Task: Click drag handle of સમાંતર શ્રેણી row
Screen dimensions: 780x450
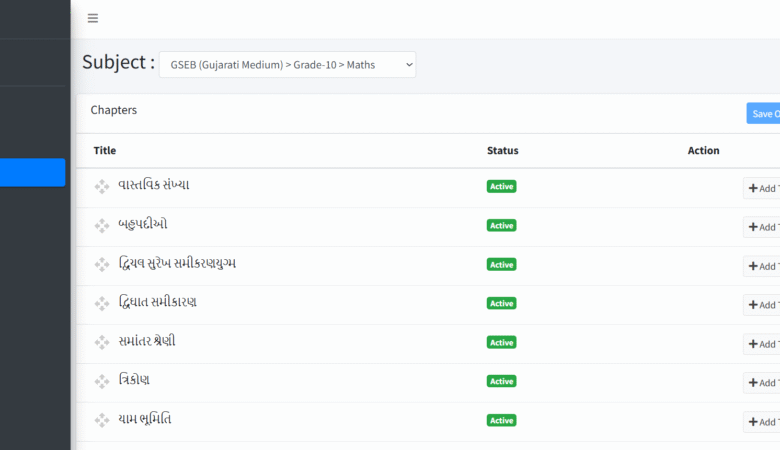Action: tap(102, 343)
